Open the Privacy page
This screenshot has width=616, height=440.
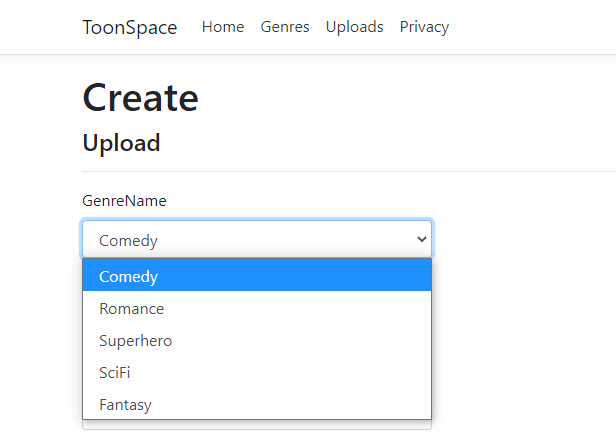tap(424, 27)
